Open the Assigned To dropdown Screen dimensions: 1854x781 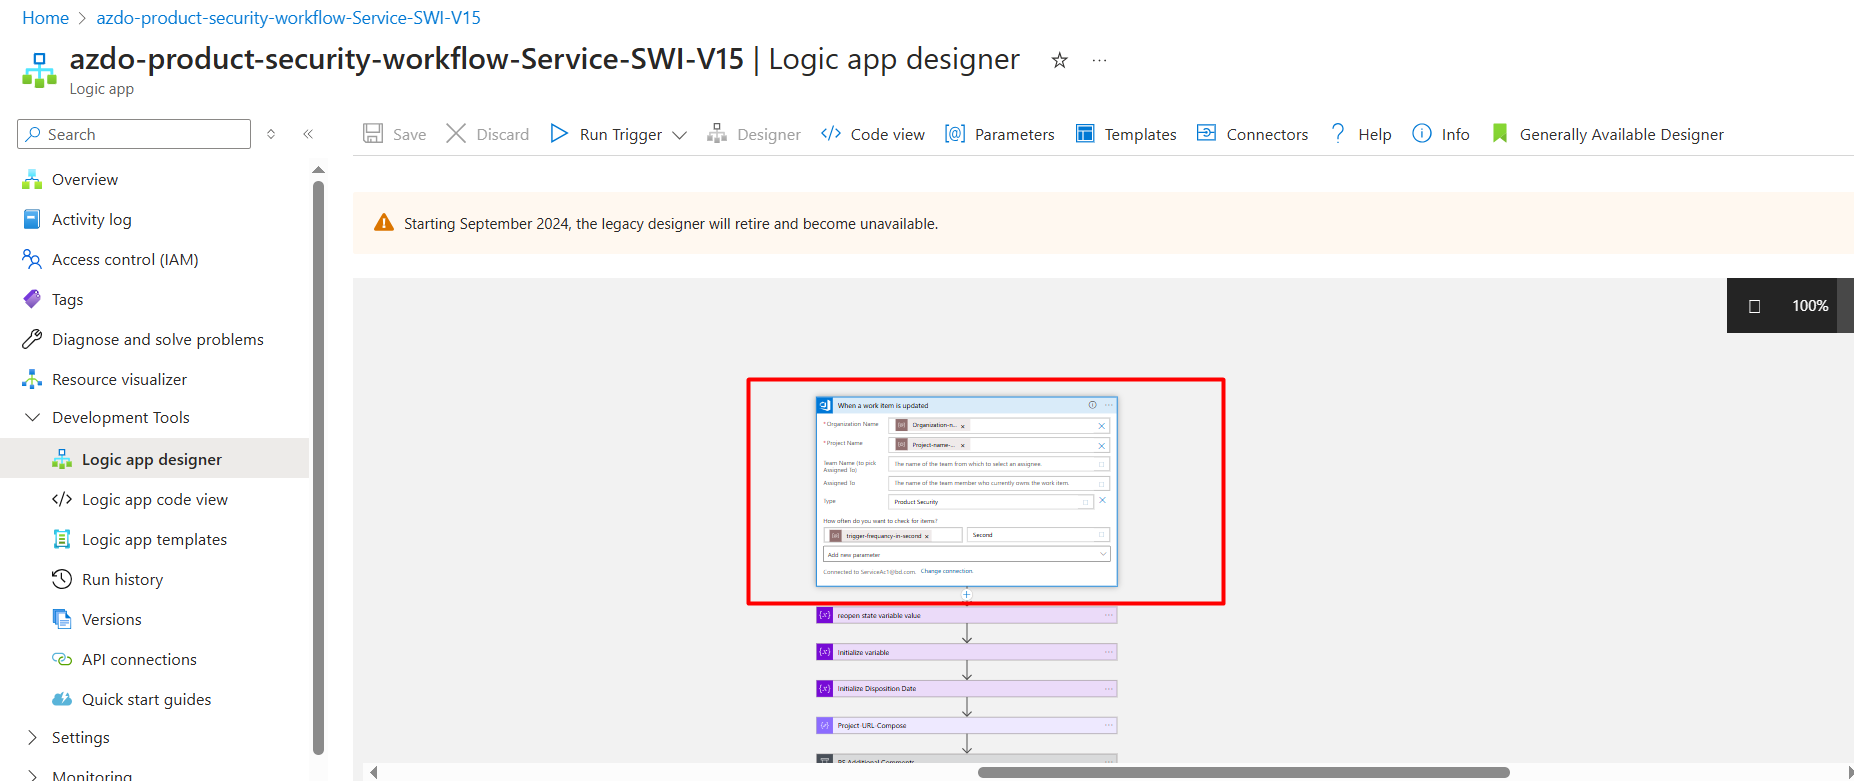point(1102,484)
